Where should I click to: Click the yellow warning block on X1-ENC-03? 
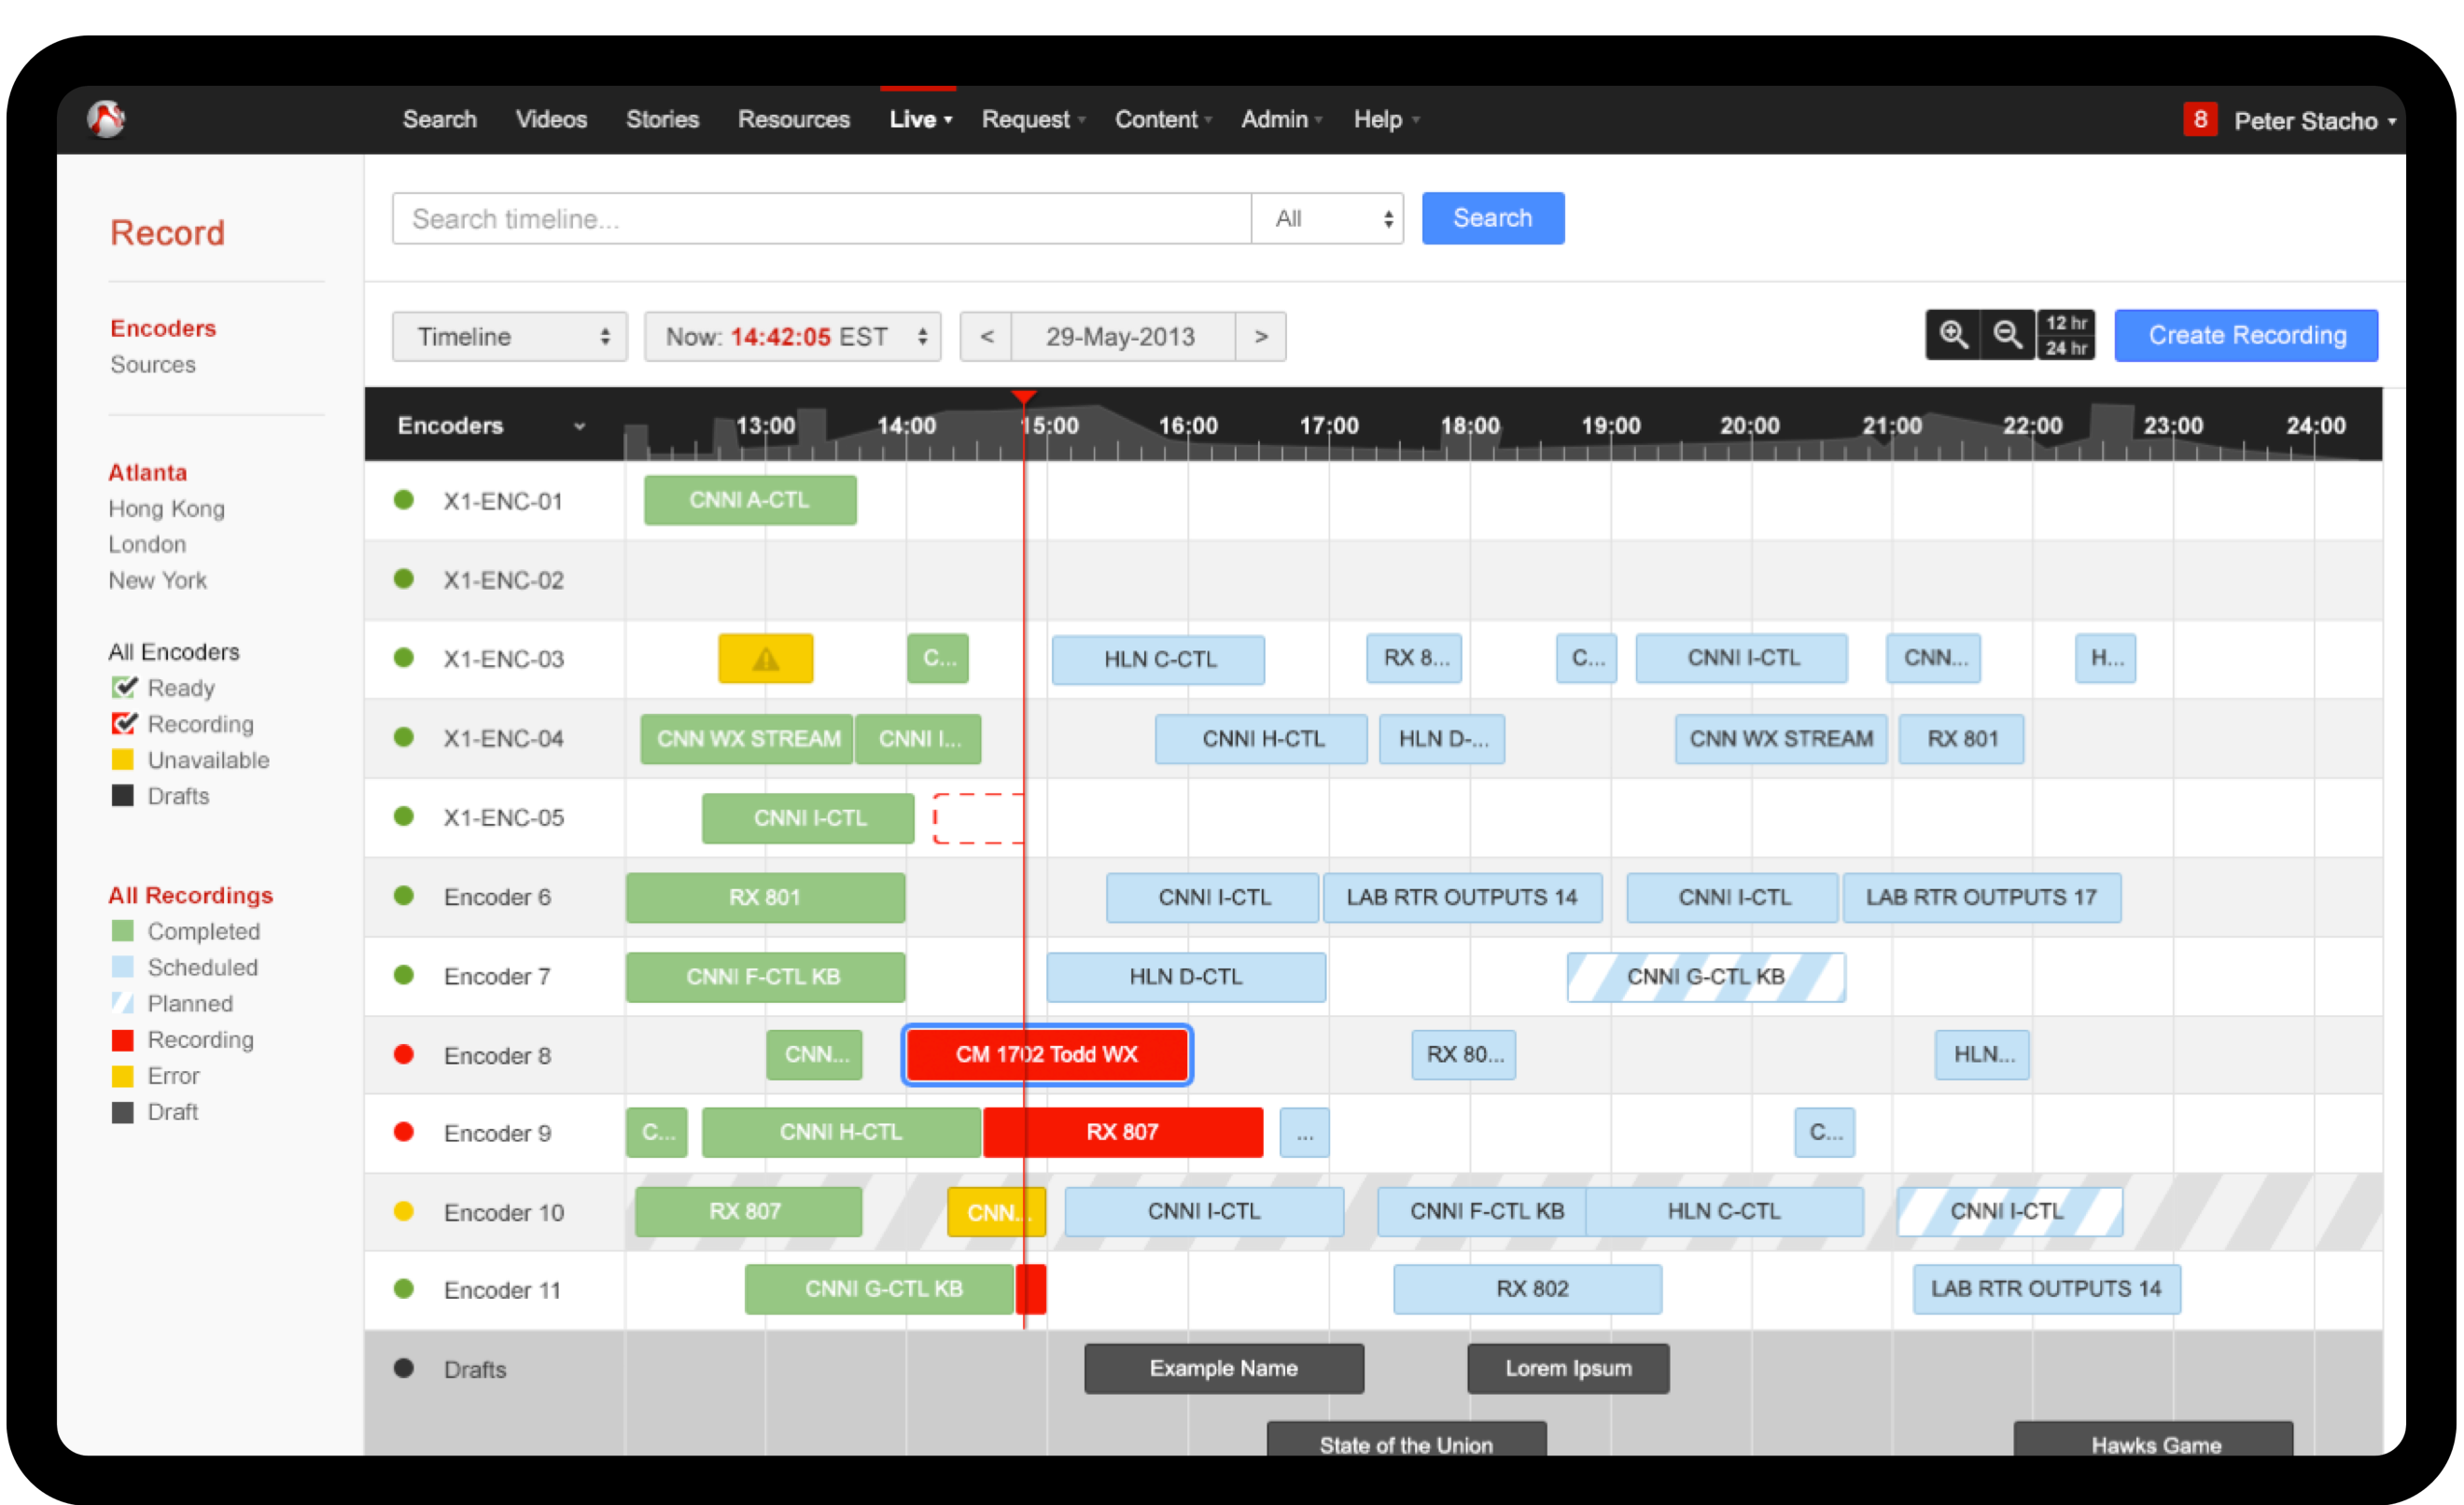coord(766,658)
